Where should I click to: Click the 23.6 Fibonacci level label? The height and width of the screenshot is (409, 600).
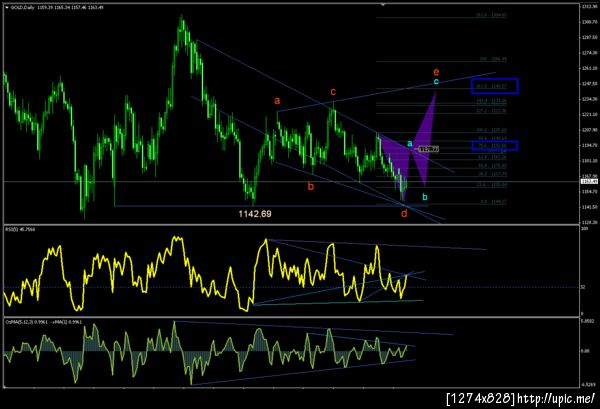(494, 185)
